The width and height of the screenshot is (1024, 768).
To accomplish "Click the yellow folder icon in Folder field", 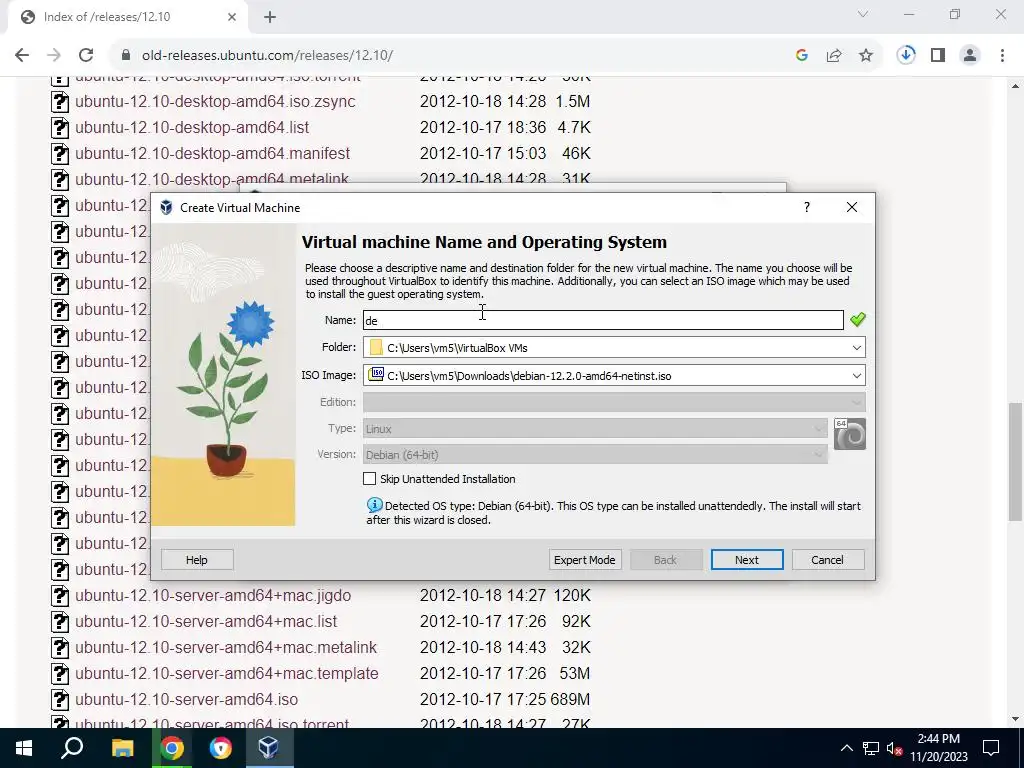I will 376,347.
